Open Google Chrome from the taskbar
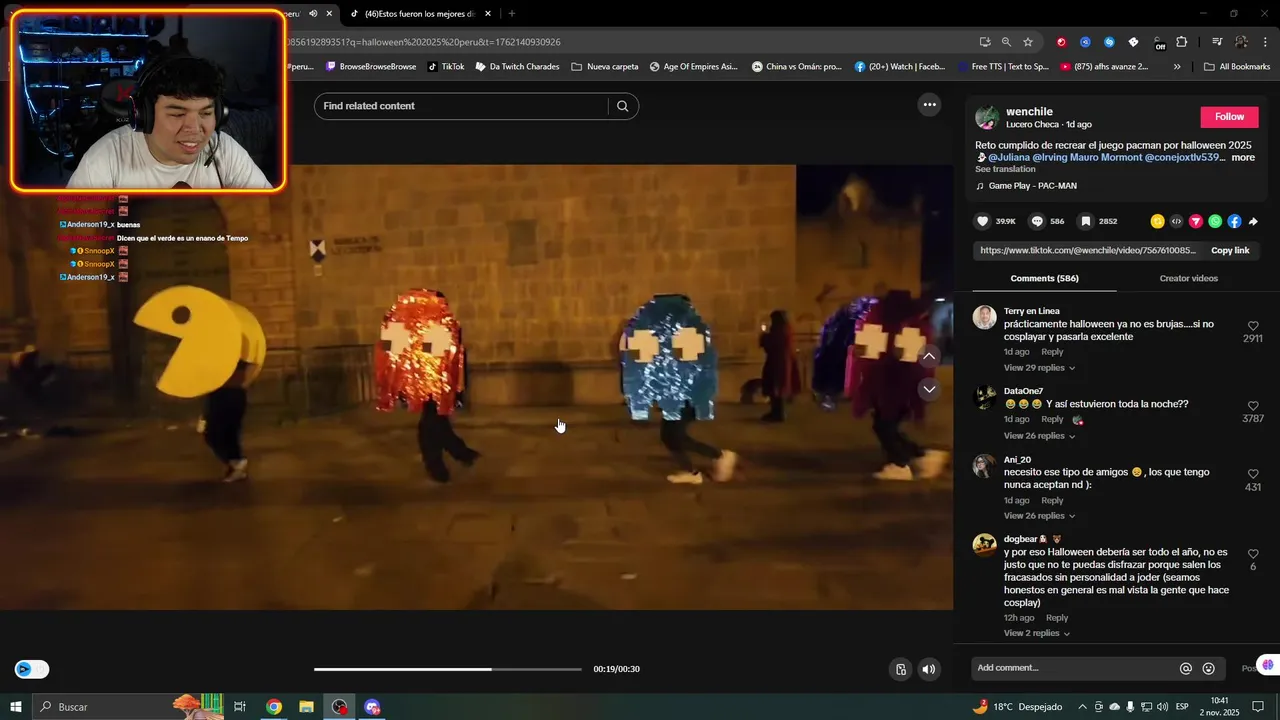This screenshot has height=720, width=1280. coord(273,707)
